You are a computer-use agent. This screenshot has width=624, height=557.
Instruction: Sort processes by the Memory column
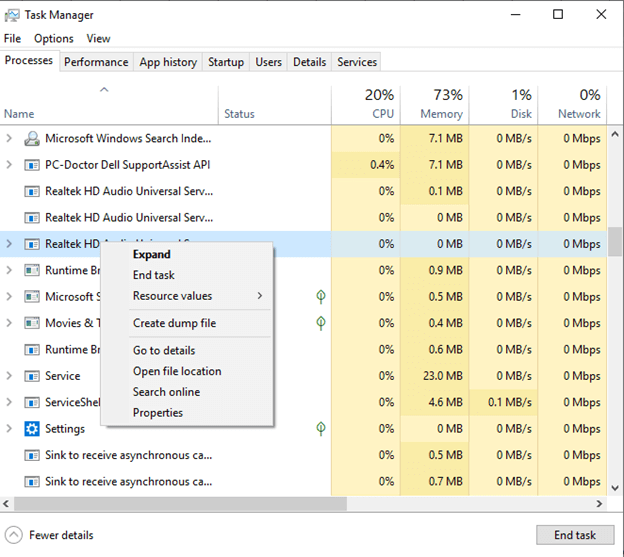[x=435, y=105]
